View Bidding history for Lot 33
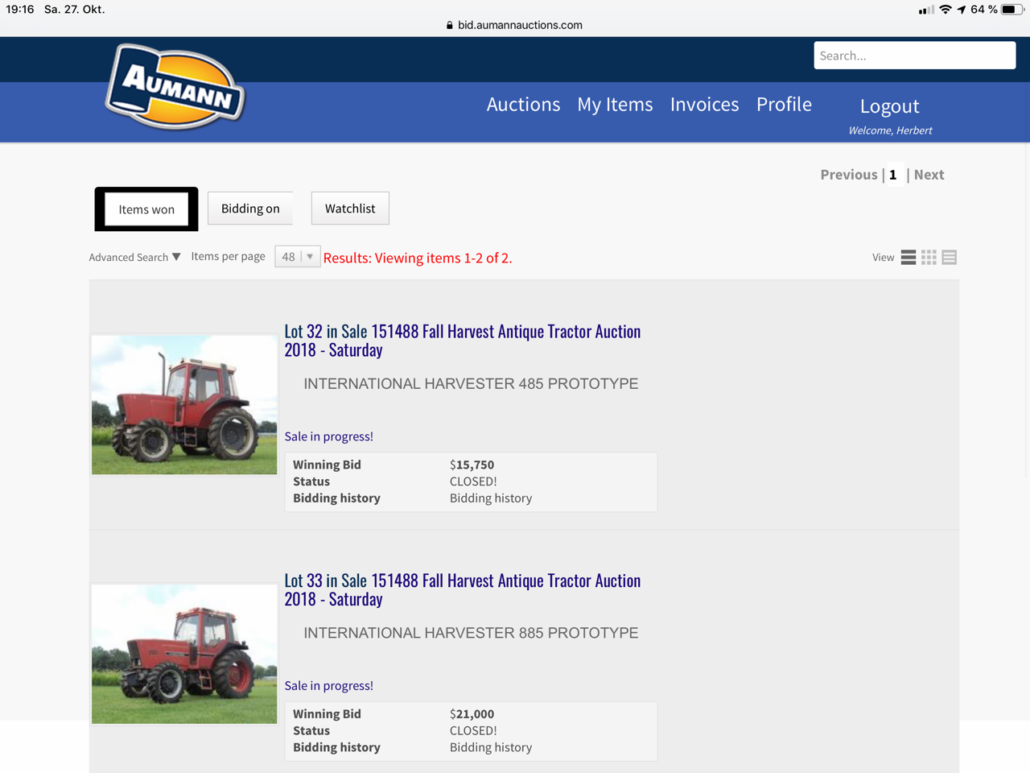The image size is (1030, 773). 491,747
